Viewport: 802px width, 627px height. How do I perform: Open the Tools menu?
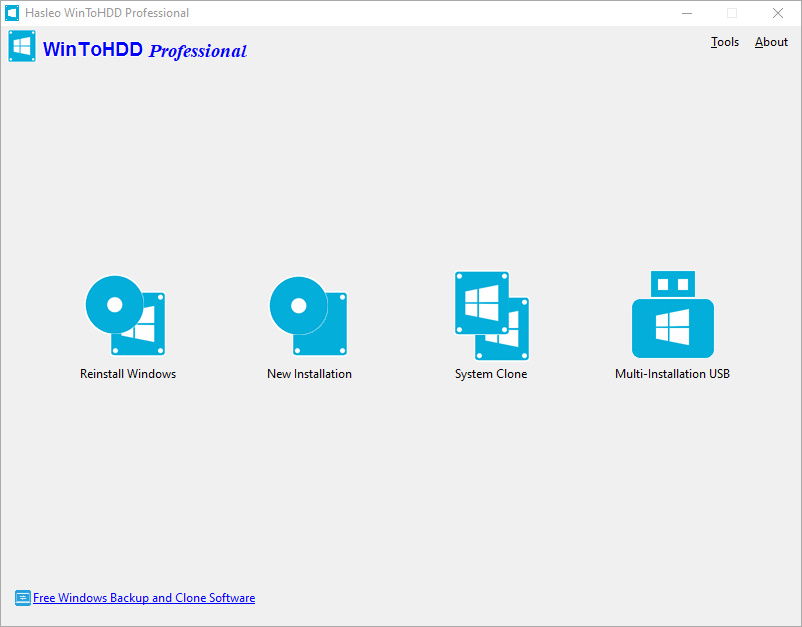(725, 42)
